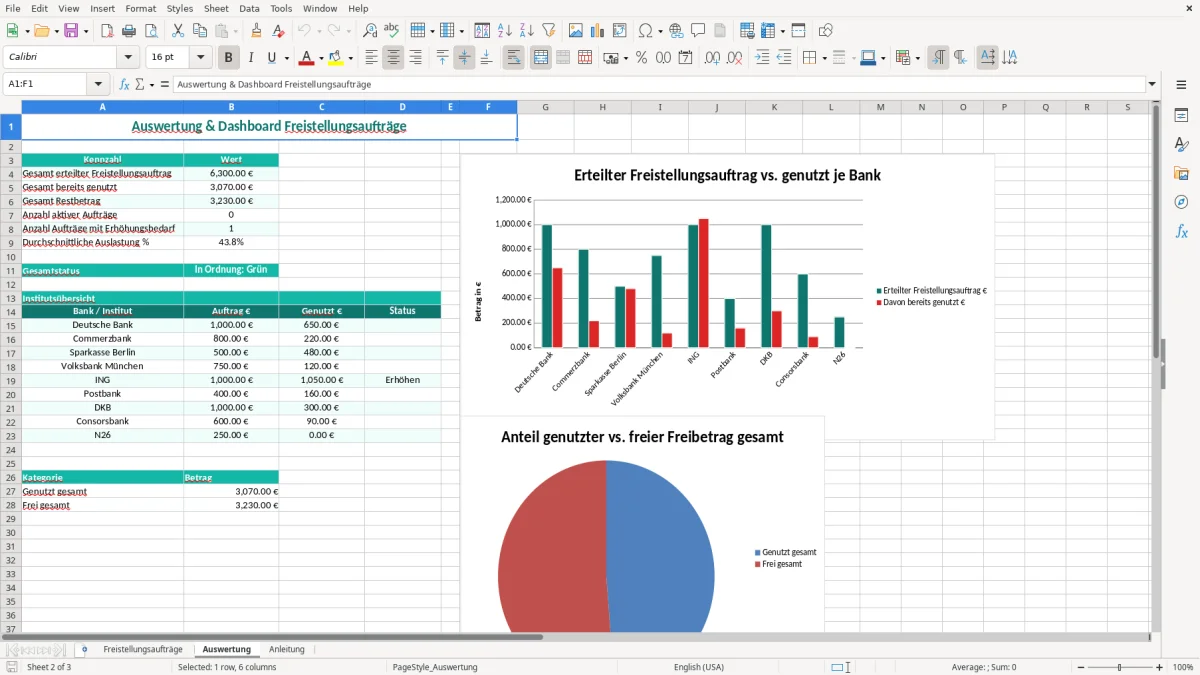This screenshot has width=1200, height=675.
Task: Open sidebar Properties icon
Action: click(1181, 115)
